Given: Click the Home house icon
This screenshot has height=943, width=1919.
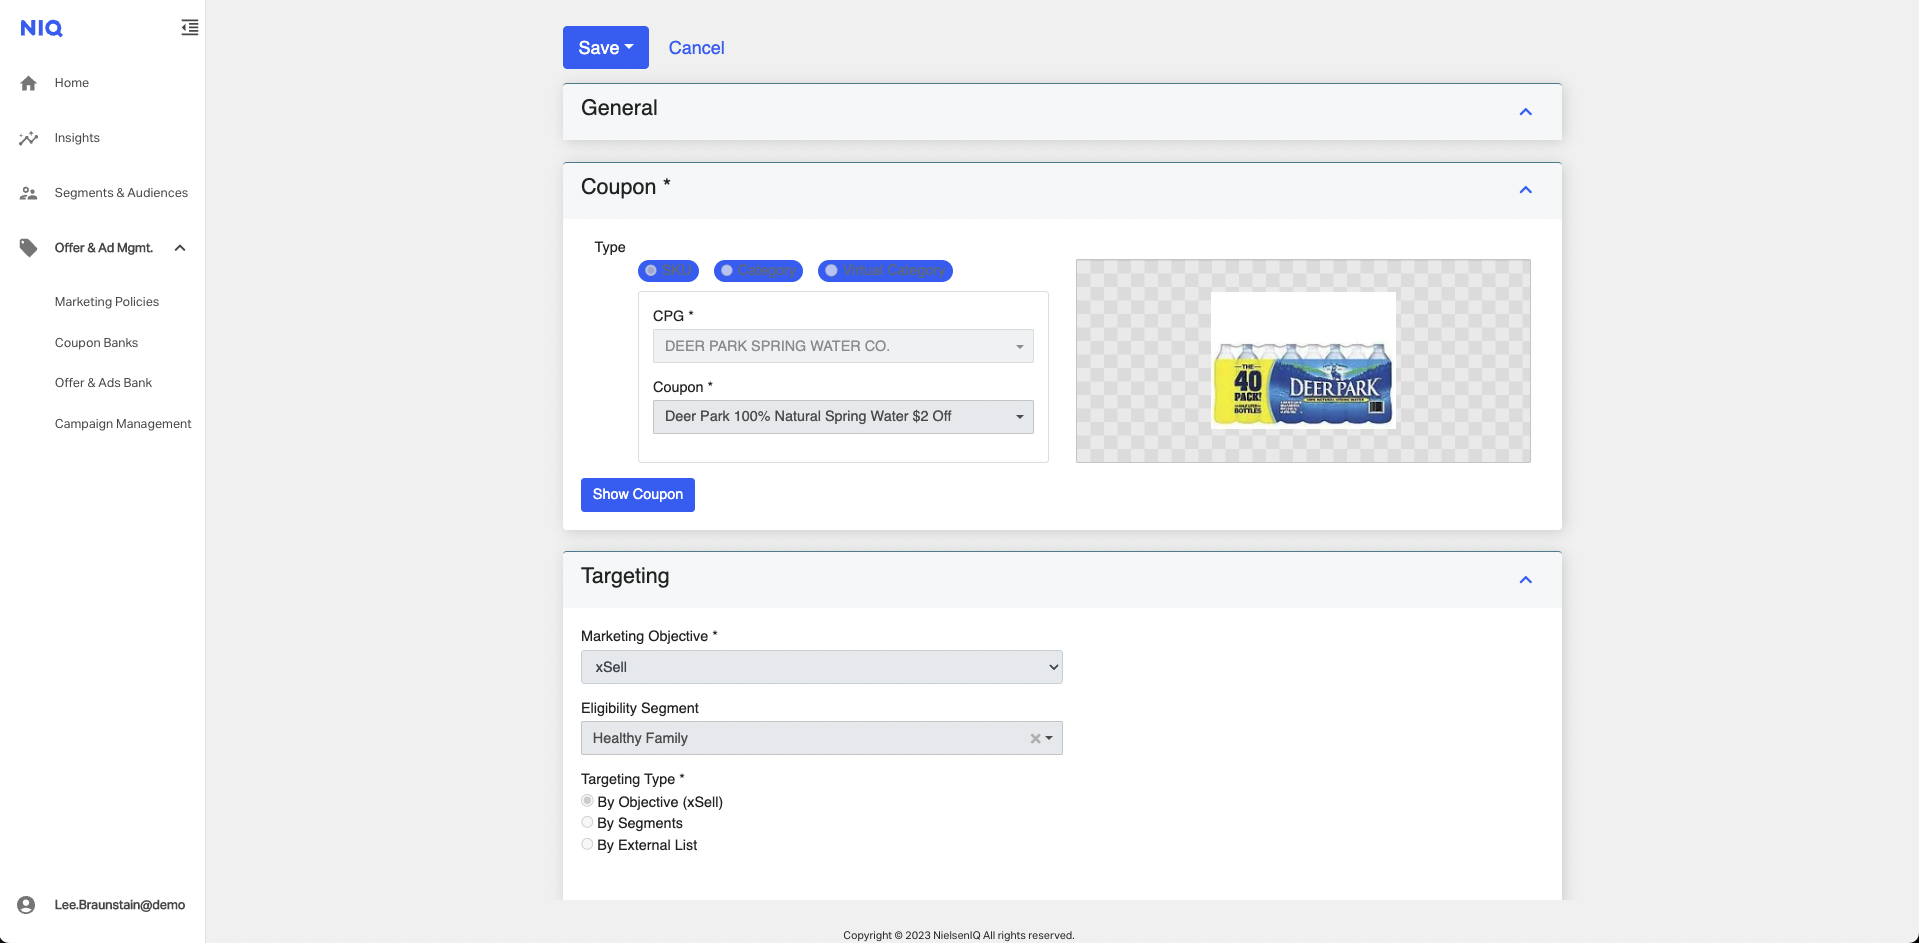Looking at the screenshot, I should click(29, 83).
